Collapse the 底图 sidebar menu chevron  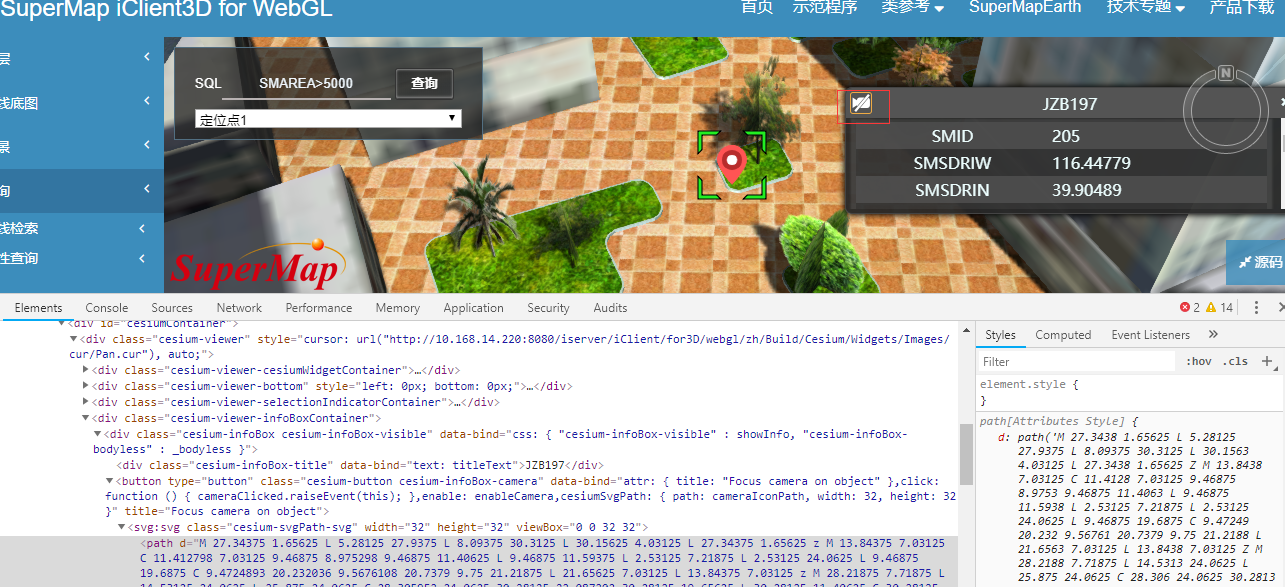click(x=146, y=102)
